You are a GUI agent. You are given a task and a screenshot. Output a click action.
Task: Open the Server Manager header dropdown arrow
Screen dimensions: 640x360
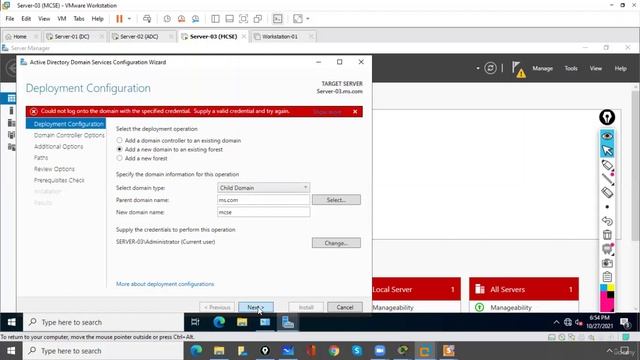click(x=478, y=68)
